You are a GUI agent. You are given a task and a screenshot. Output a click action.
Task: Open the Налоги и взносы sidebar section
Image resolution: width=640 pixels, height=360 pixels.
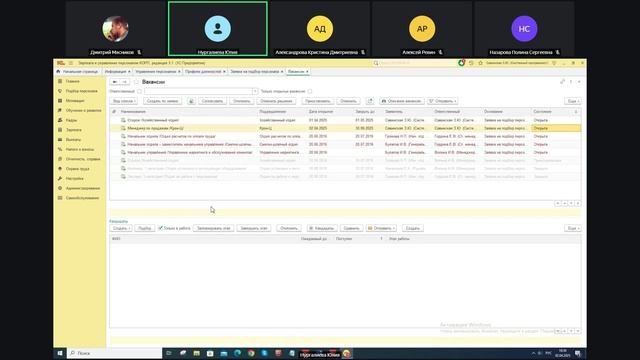80,149
